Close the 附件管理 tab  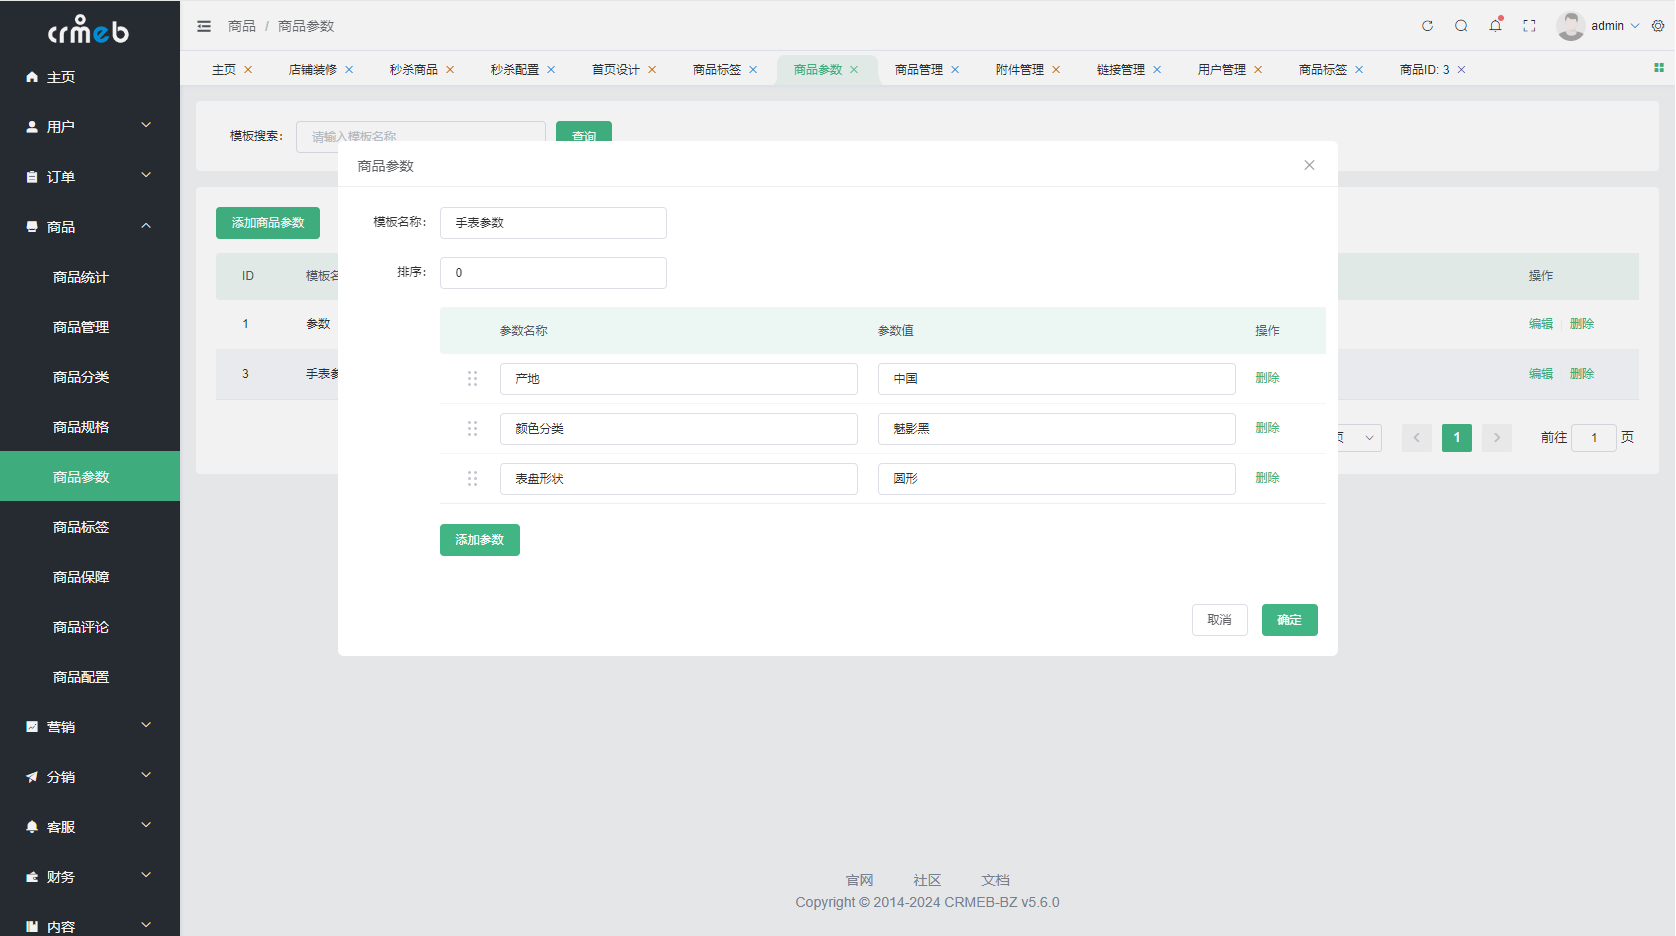1056,70
